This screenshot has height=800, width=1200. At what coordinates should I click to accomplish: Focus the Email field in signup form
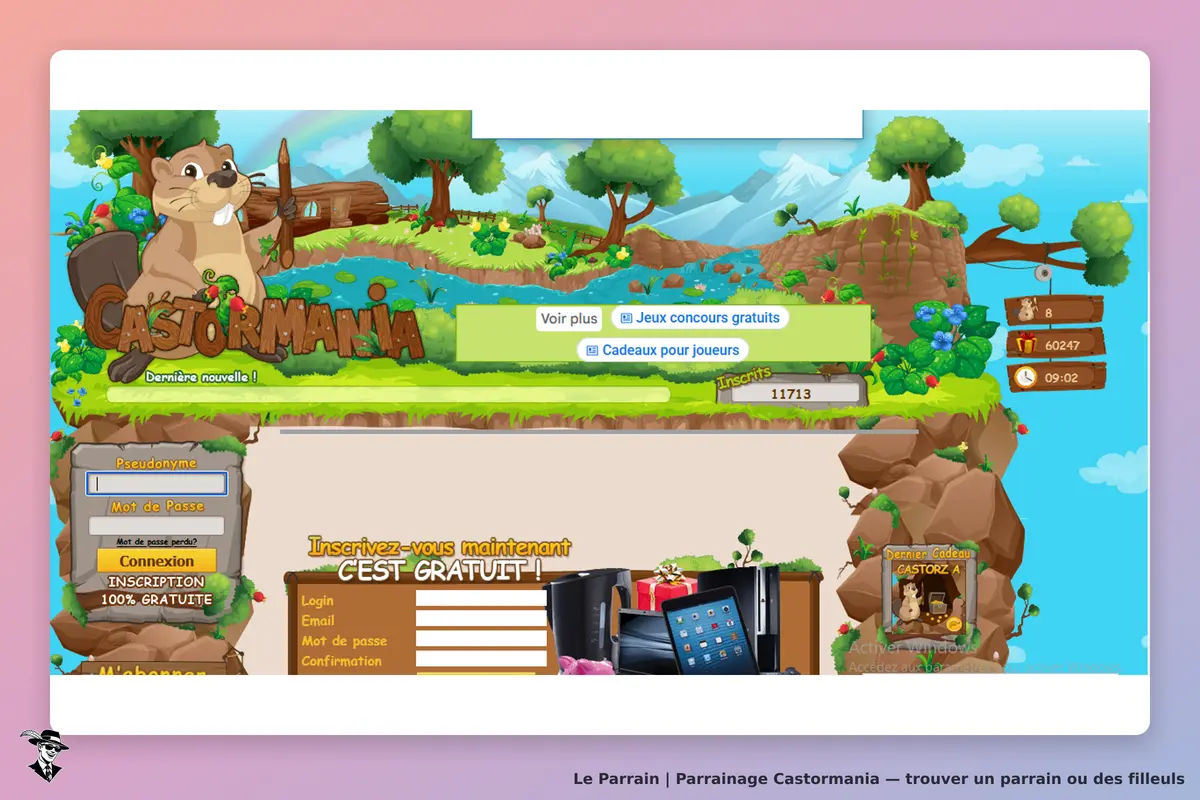tap(481, 620)
